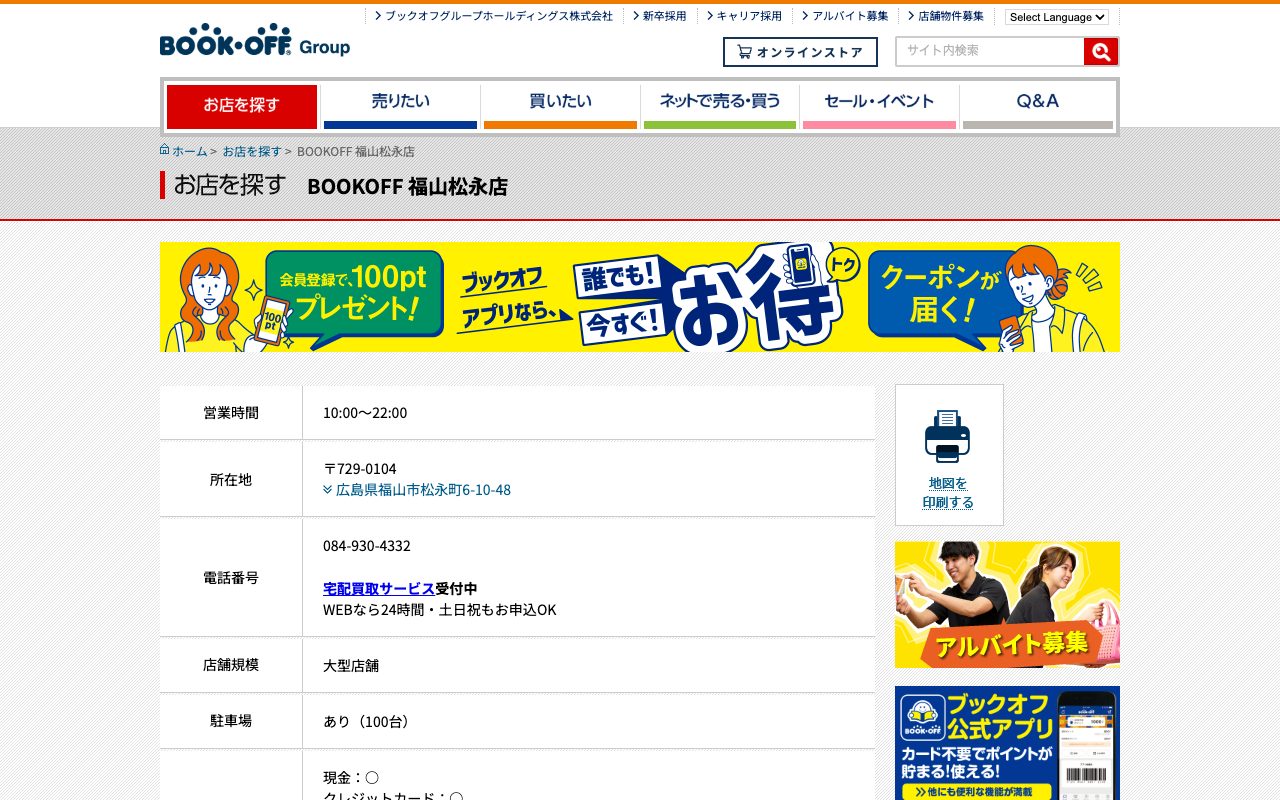Click the business hours 10:00〜22:00

pyautogui.click(x=365, y=413)
